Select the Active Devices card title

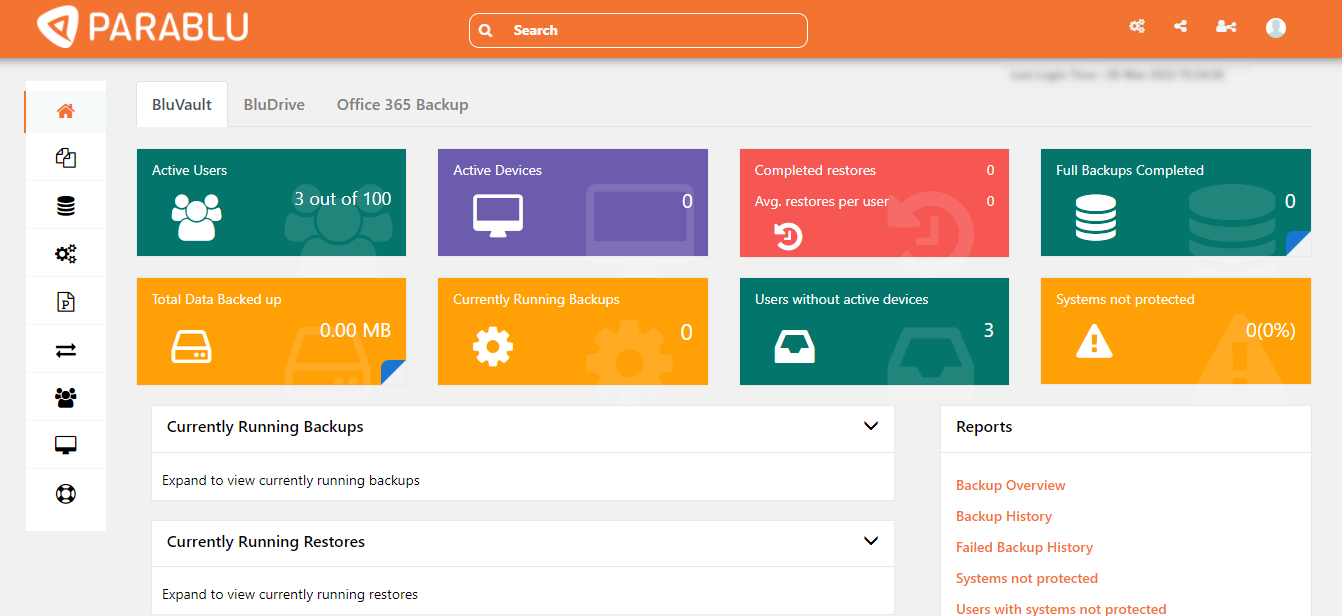tap(497, 170)
